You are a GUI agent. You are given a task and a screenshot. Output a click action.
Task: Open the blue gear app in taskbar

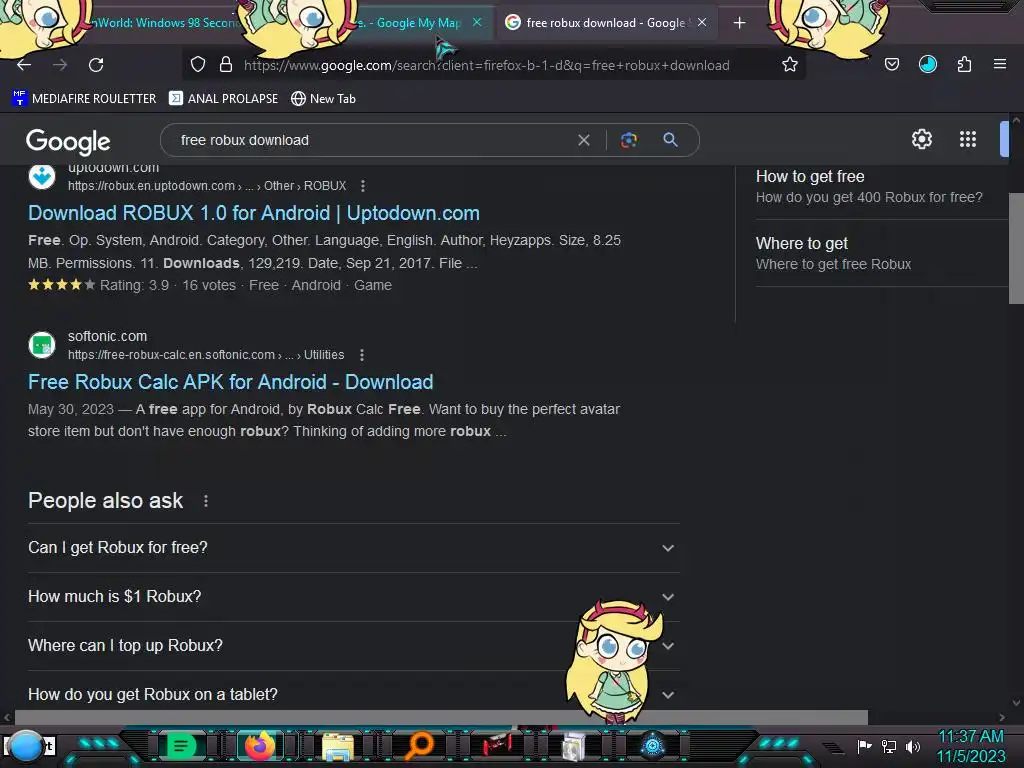click(x=652, y=746)
